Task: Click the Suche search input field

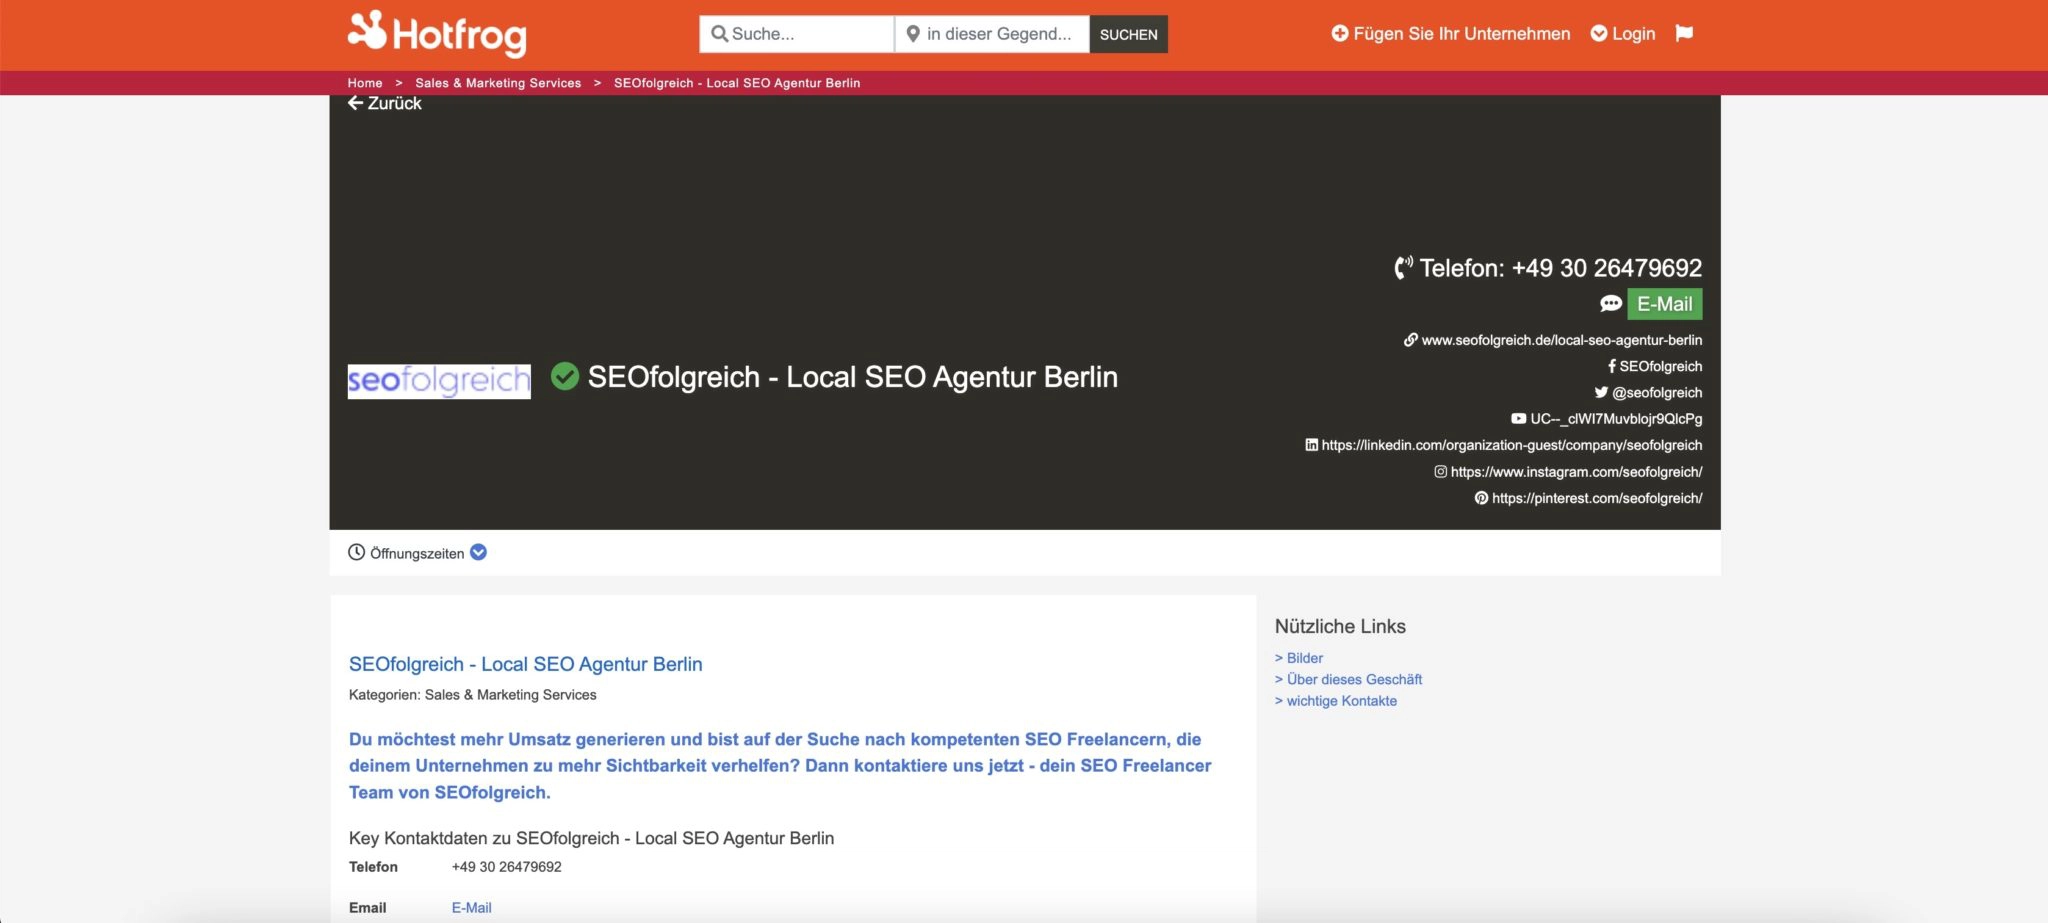Action: coord(796,34)
